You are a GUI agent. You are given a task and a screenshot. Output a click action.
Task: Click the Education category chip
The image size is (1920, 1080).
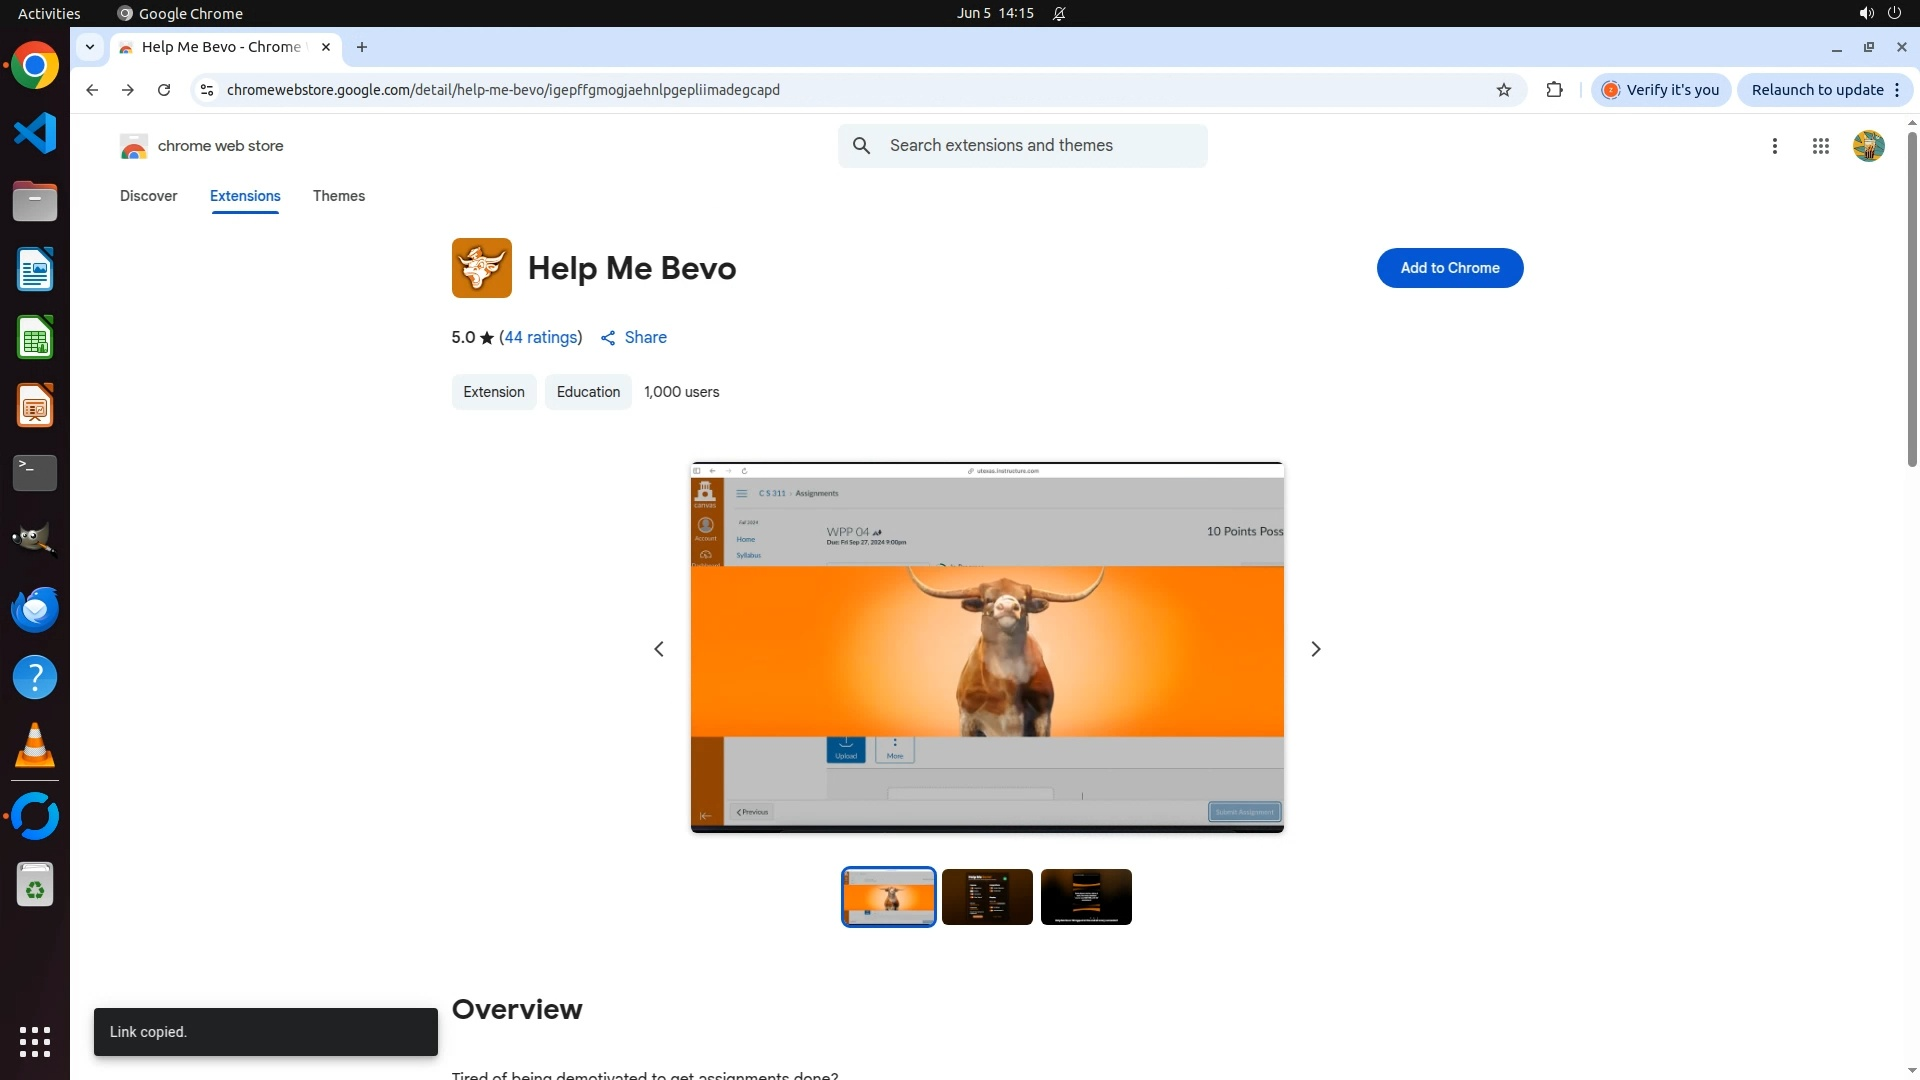[x=588, y=392]
